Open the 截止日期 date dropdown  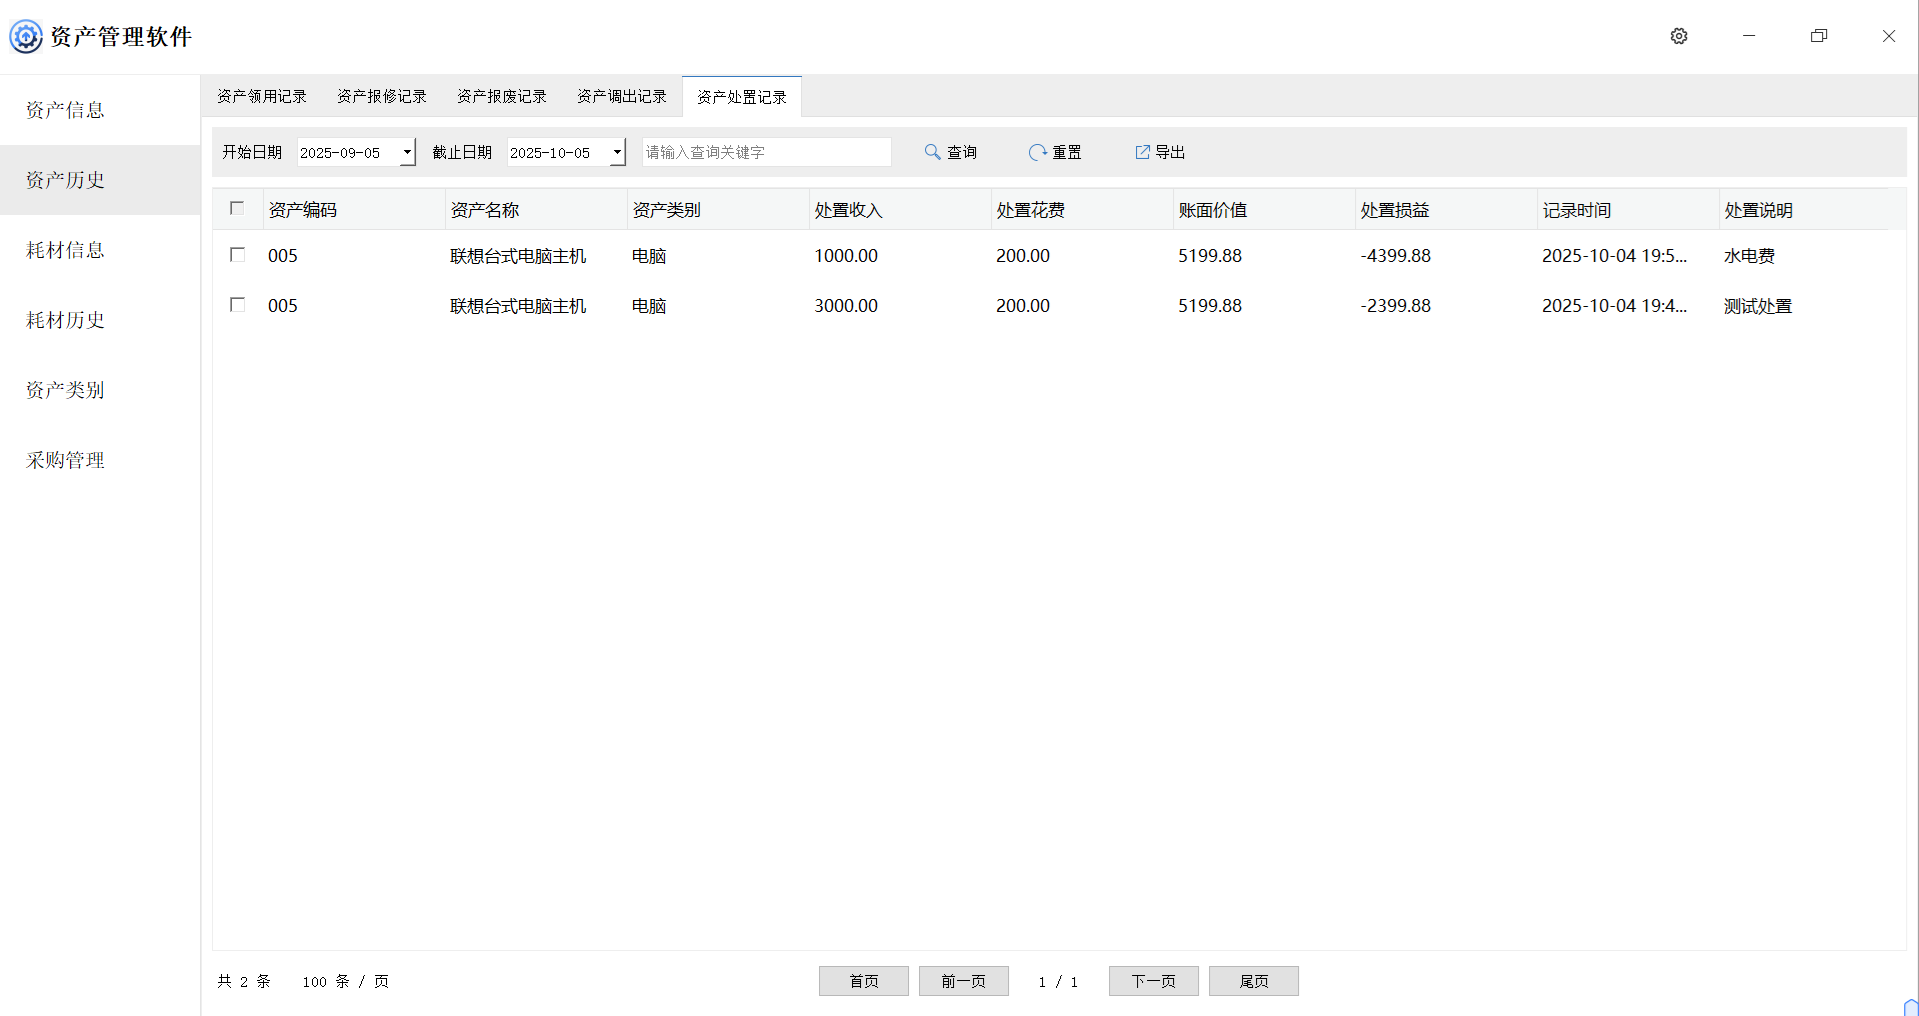(x=616, y=152)
